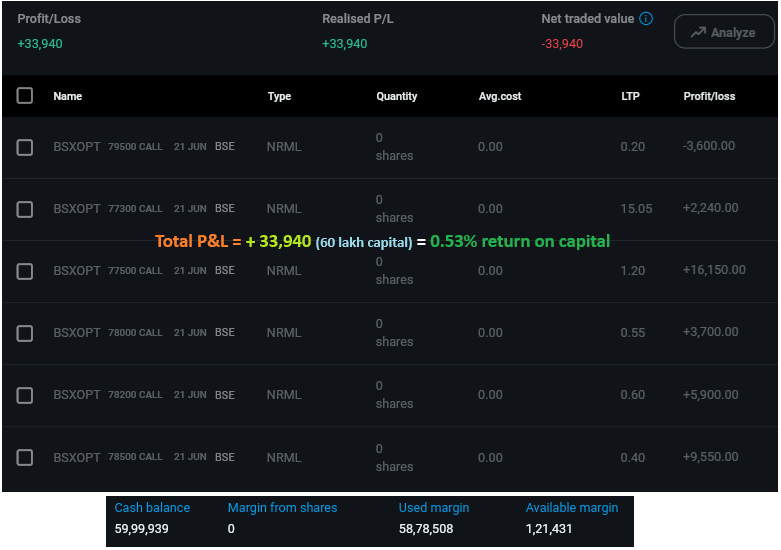Toggle the select-all checkbox in header
The image size is (781, 550).
[x=24, y=96]
